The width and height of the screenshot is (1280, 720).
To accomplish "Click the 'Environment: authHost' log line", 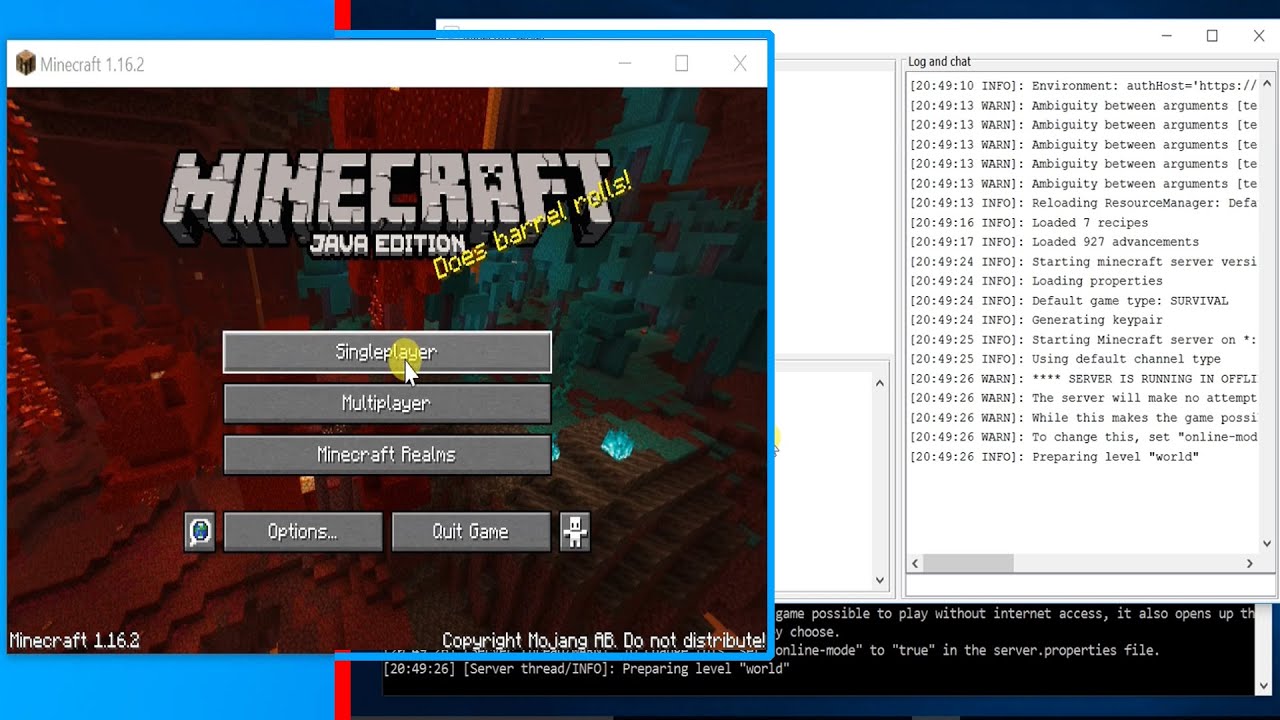I will coord(1083,86).
